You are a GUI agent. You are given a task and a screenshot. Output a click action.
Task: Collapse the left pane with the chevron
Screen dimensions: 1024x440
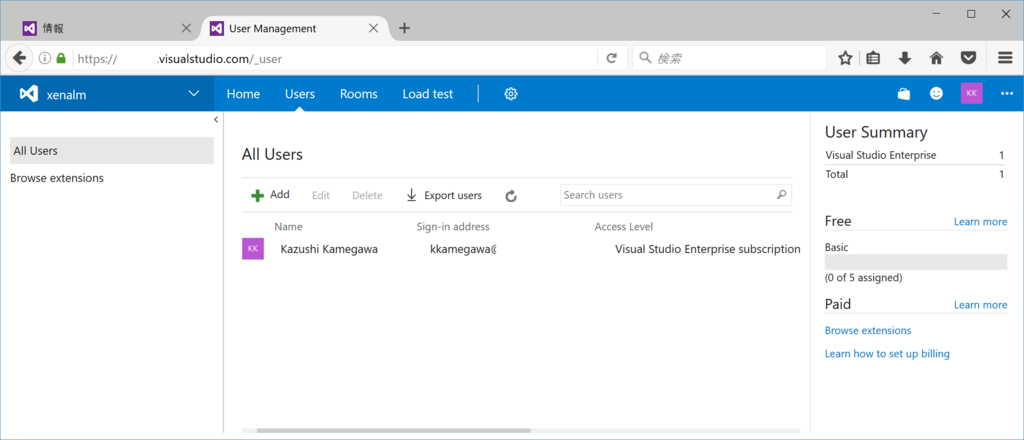pyautogui.click(x=216, y=119)
